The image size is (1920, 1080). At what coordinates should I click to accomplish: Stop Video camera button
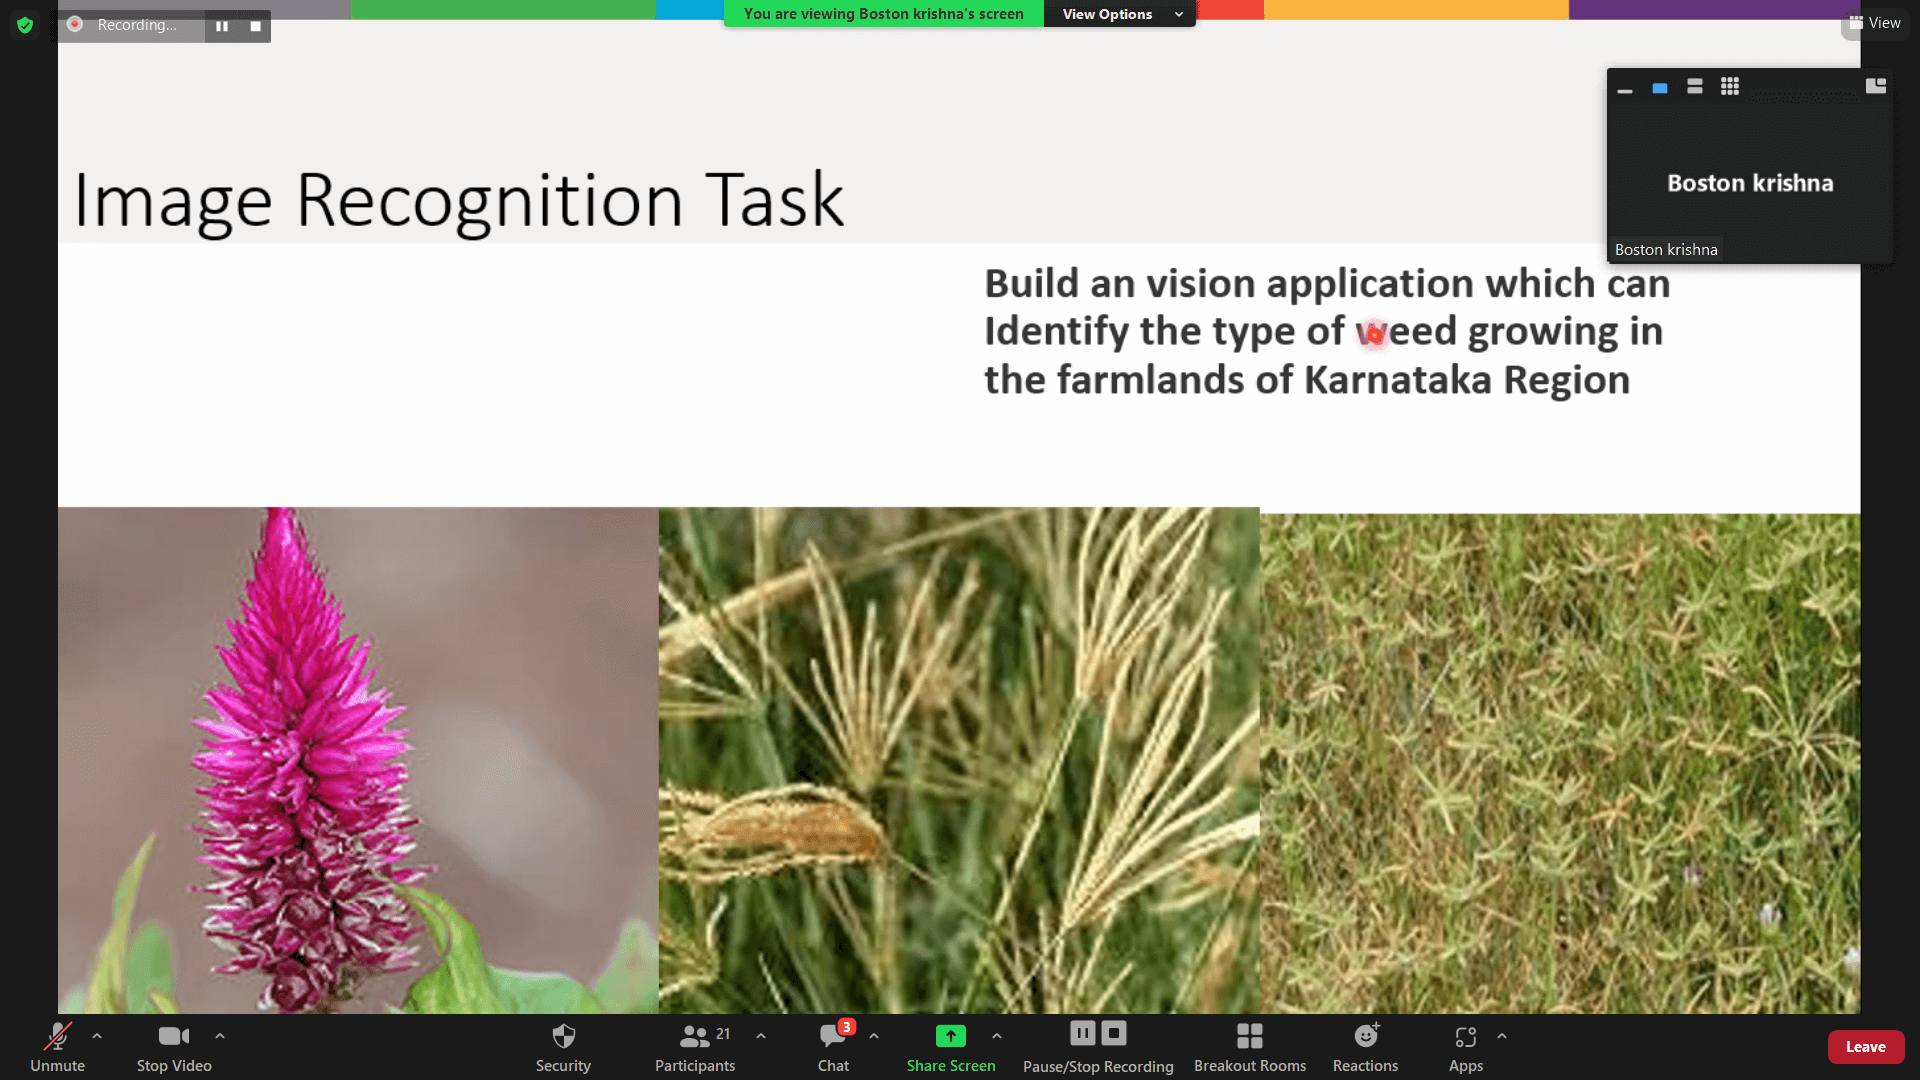174,1047
